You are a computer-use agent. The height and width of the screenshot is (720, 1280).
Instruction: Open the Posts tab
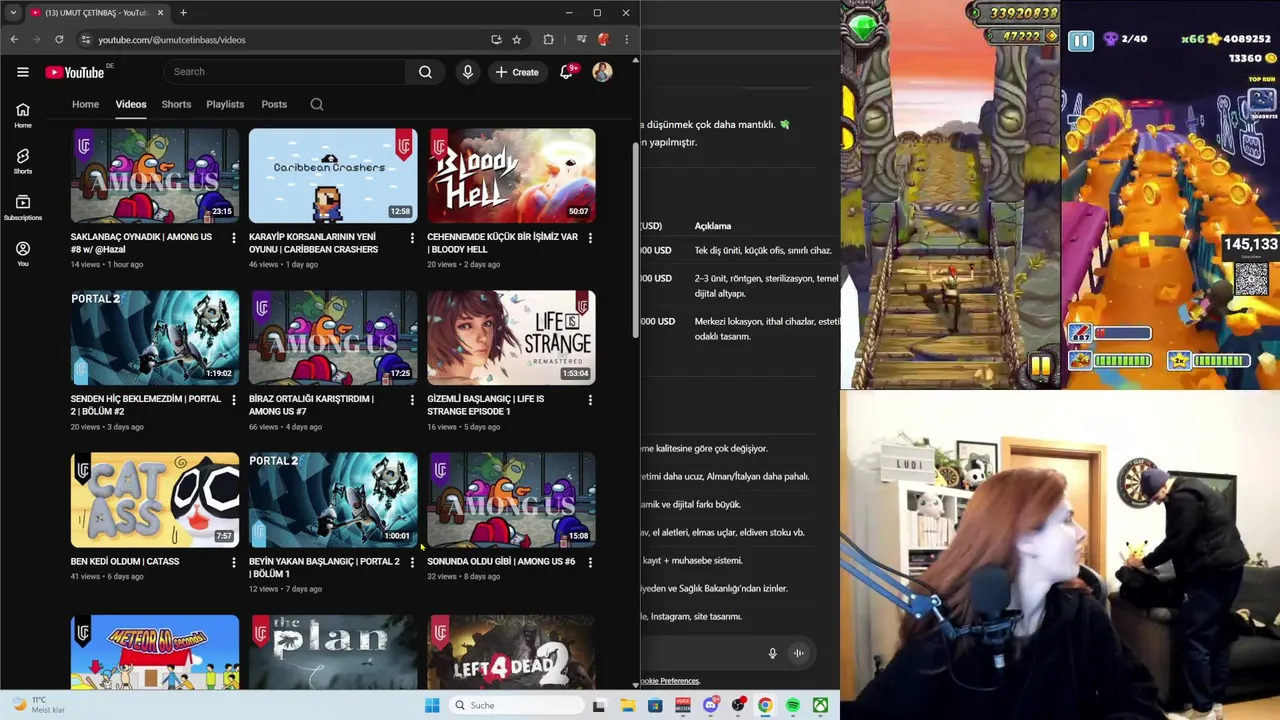[274, 104]
